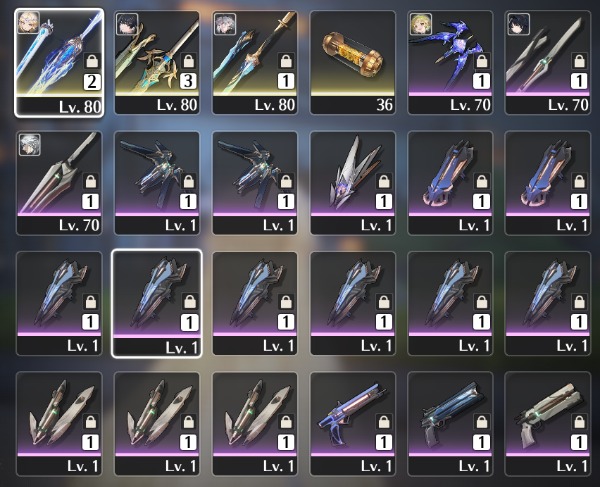Select the blue-pink pistol at Lv. 1

click(x=352, y=423)
